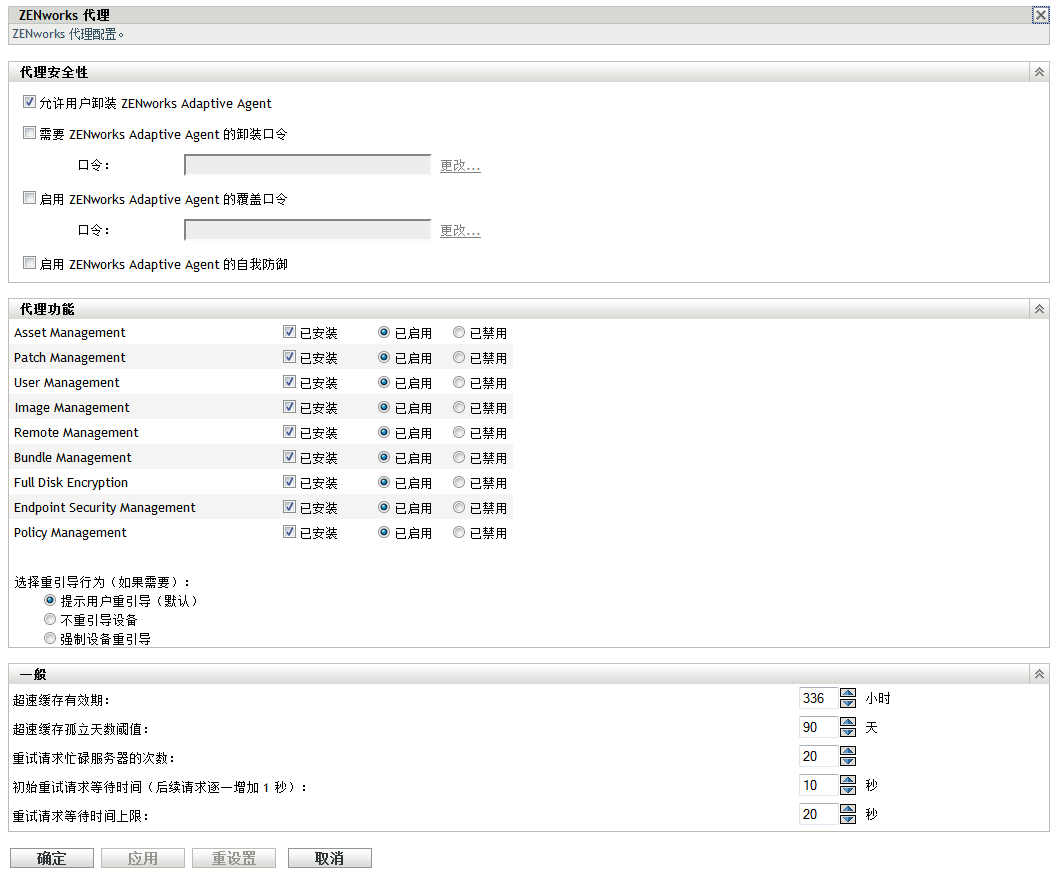Image resolution: width=1059 pixels, height=873 pixels.
Task: Click 更改 link for override password
Action: (460, 230)
